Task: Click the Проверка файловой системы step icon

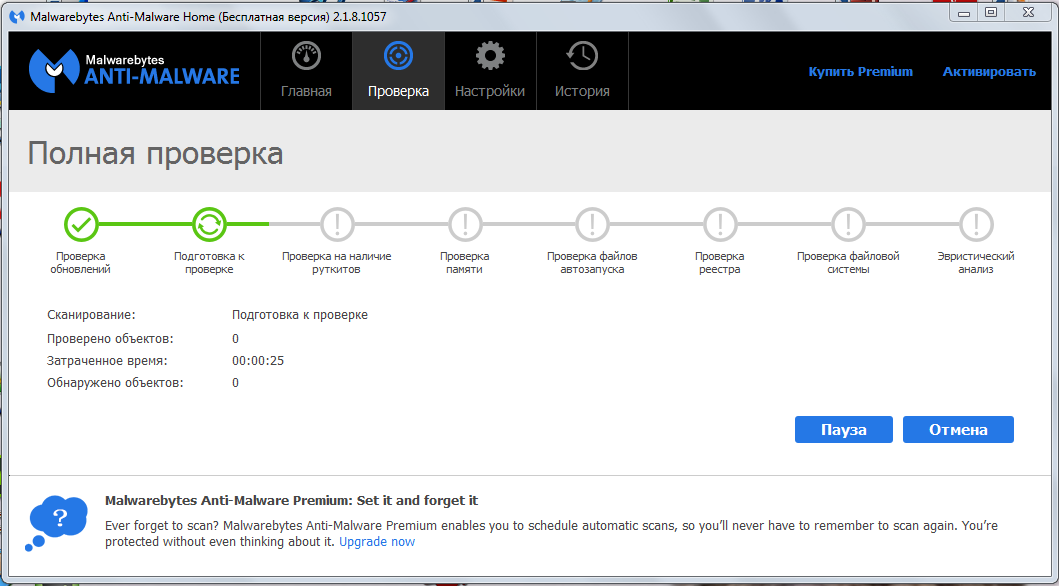Action: [x=848, y=223]
